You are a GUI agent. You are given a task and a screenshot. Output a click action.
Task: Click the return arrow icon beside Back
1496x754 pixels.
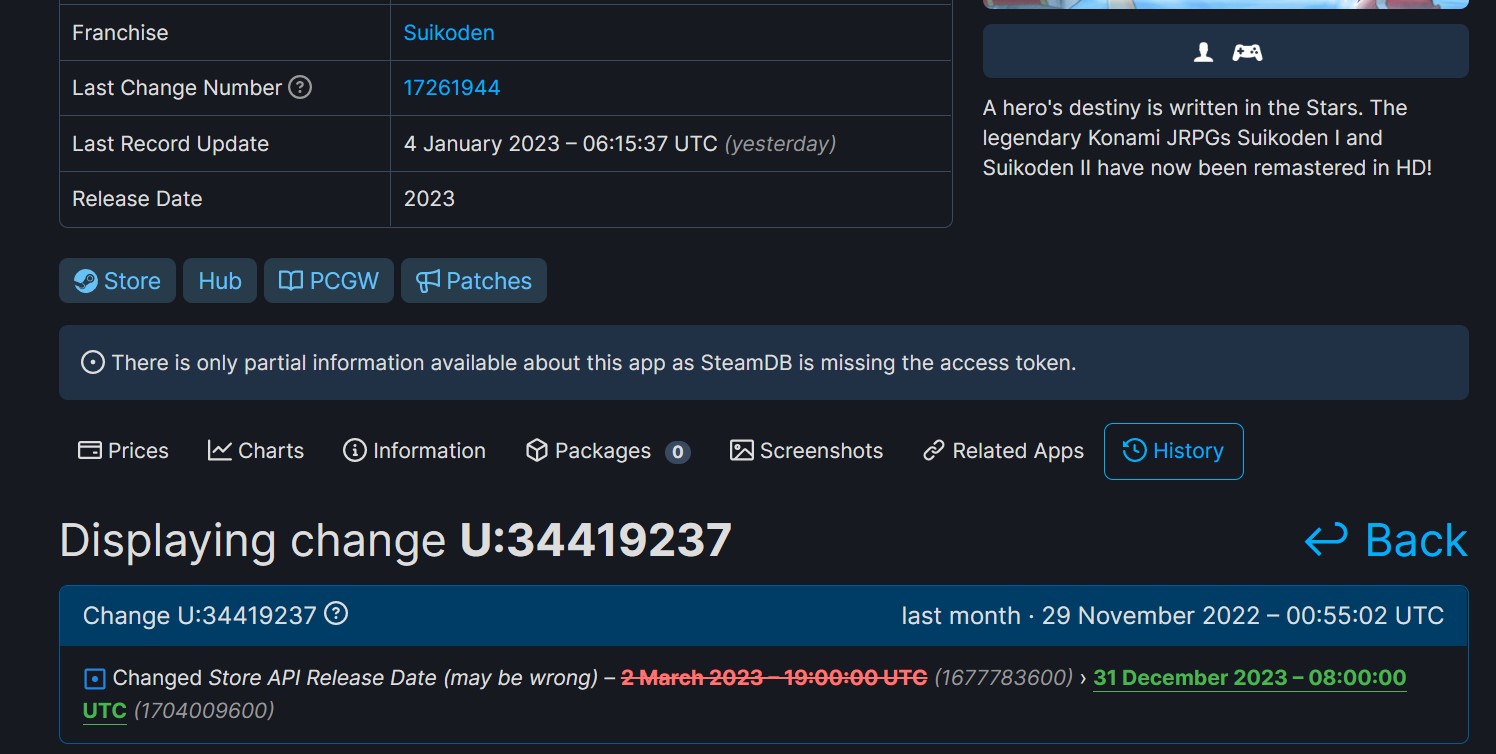point(1327,541)
